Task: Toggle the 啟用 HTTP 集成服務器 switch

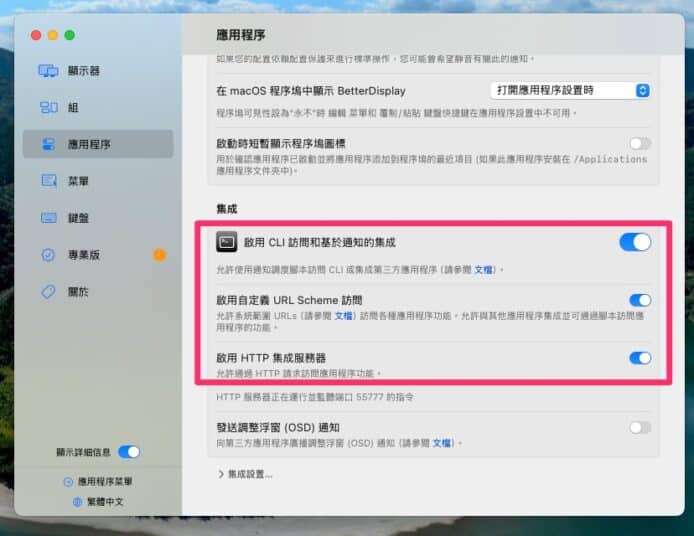Action: (x=639, y=358)
